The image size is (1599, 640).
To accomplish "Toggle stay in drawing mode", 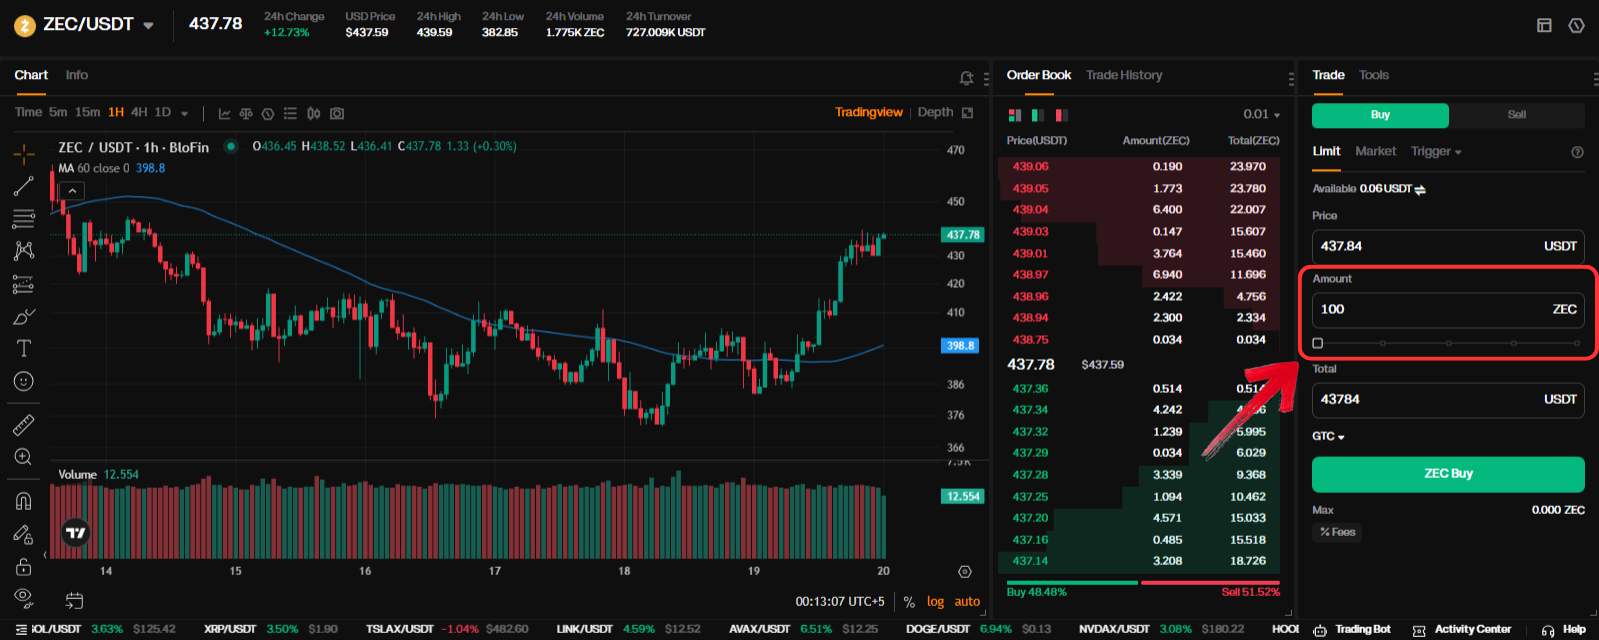I will 24,534.
